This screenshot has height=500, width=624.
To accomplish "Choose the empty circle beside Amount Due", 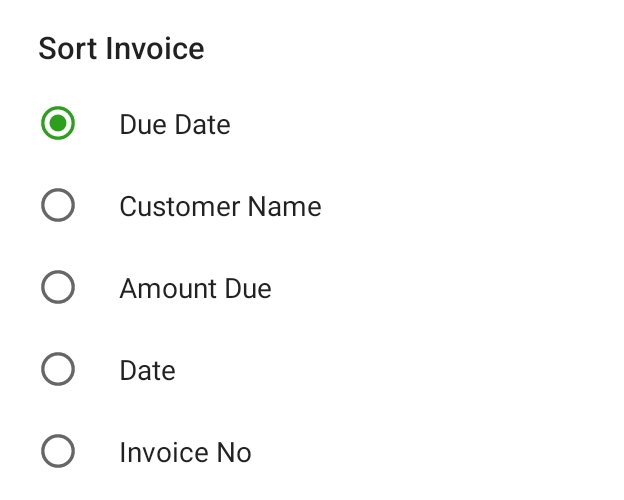I will [x=58, y=288].
